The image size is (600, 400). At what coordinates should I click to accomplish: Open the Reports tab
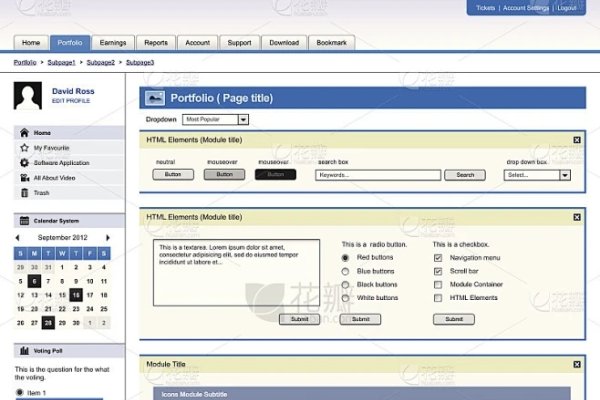[x=155, y=43]
